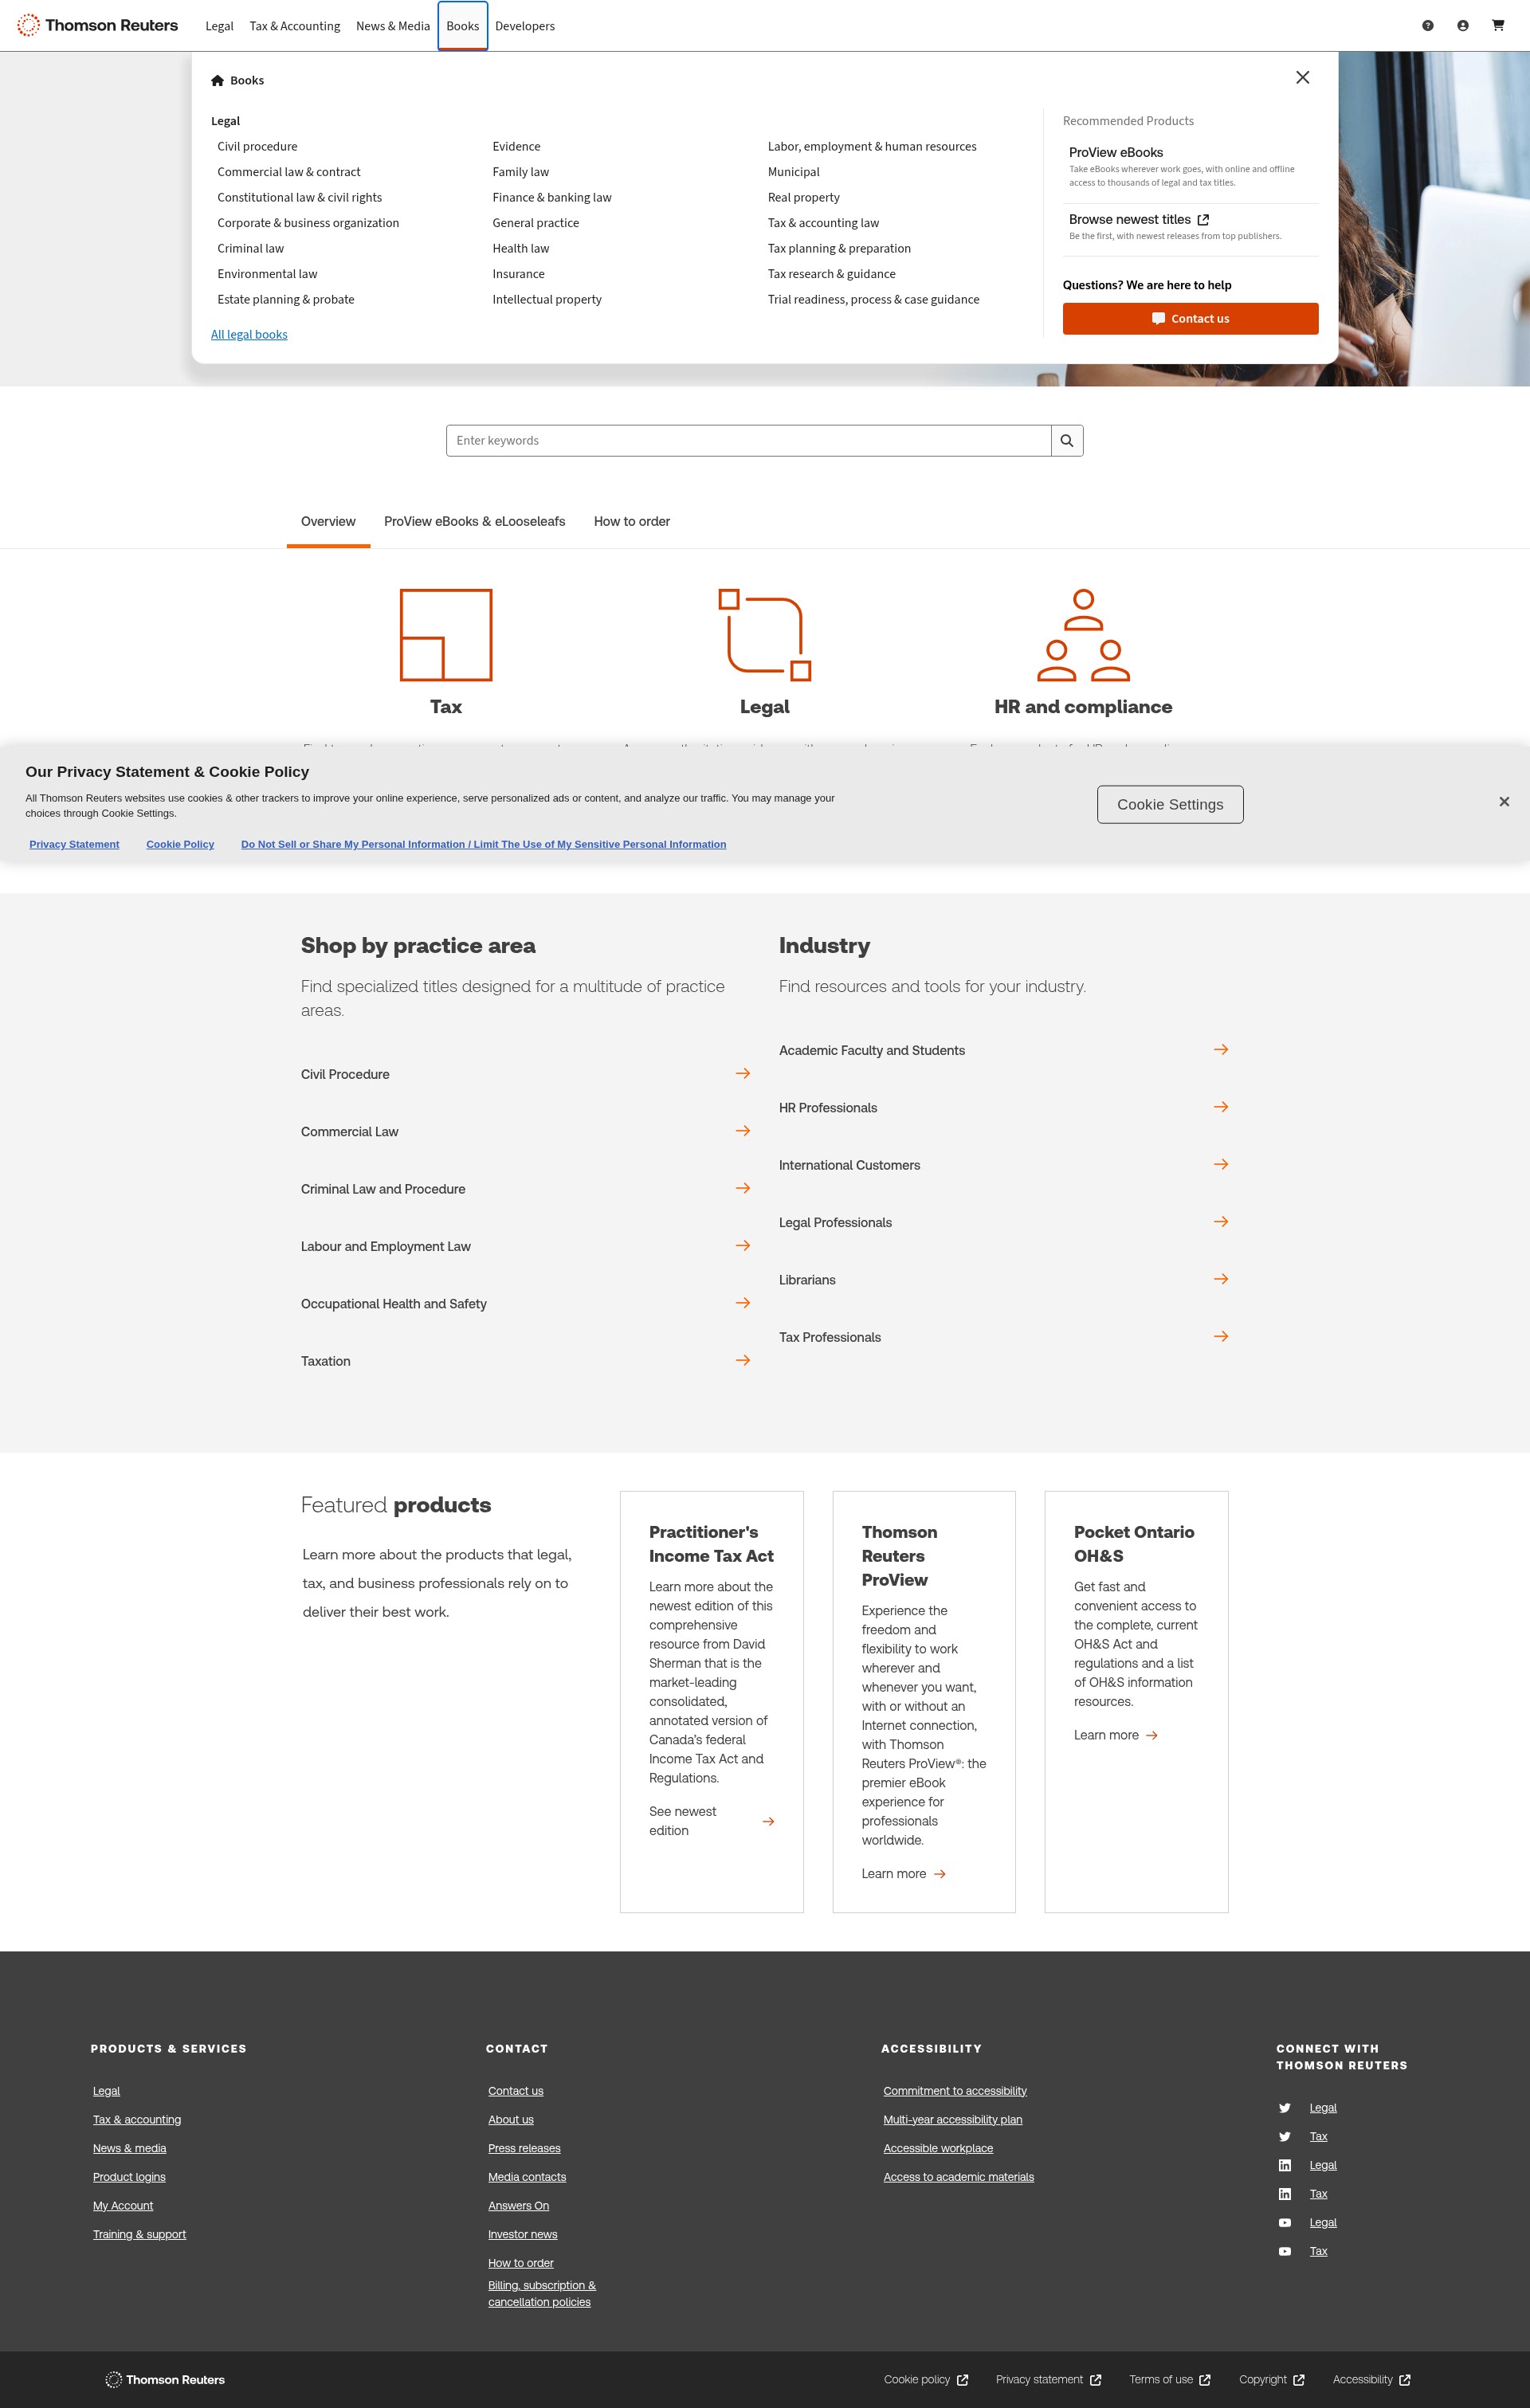The height and width of the screenshot is (2408, 1530).
Task: Open the Developers menu
Action: [x=525, y=26]
